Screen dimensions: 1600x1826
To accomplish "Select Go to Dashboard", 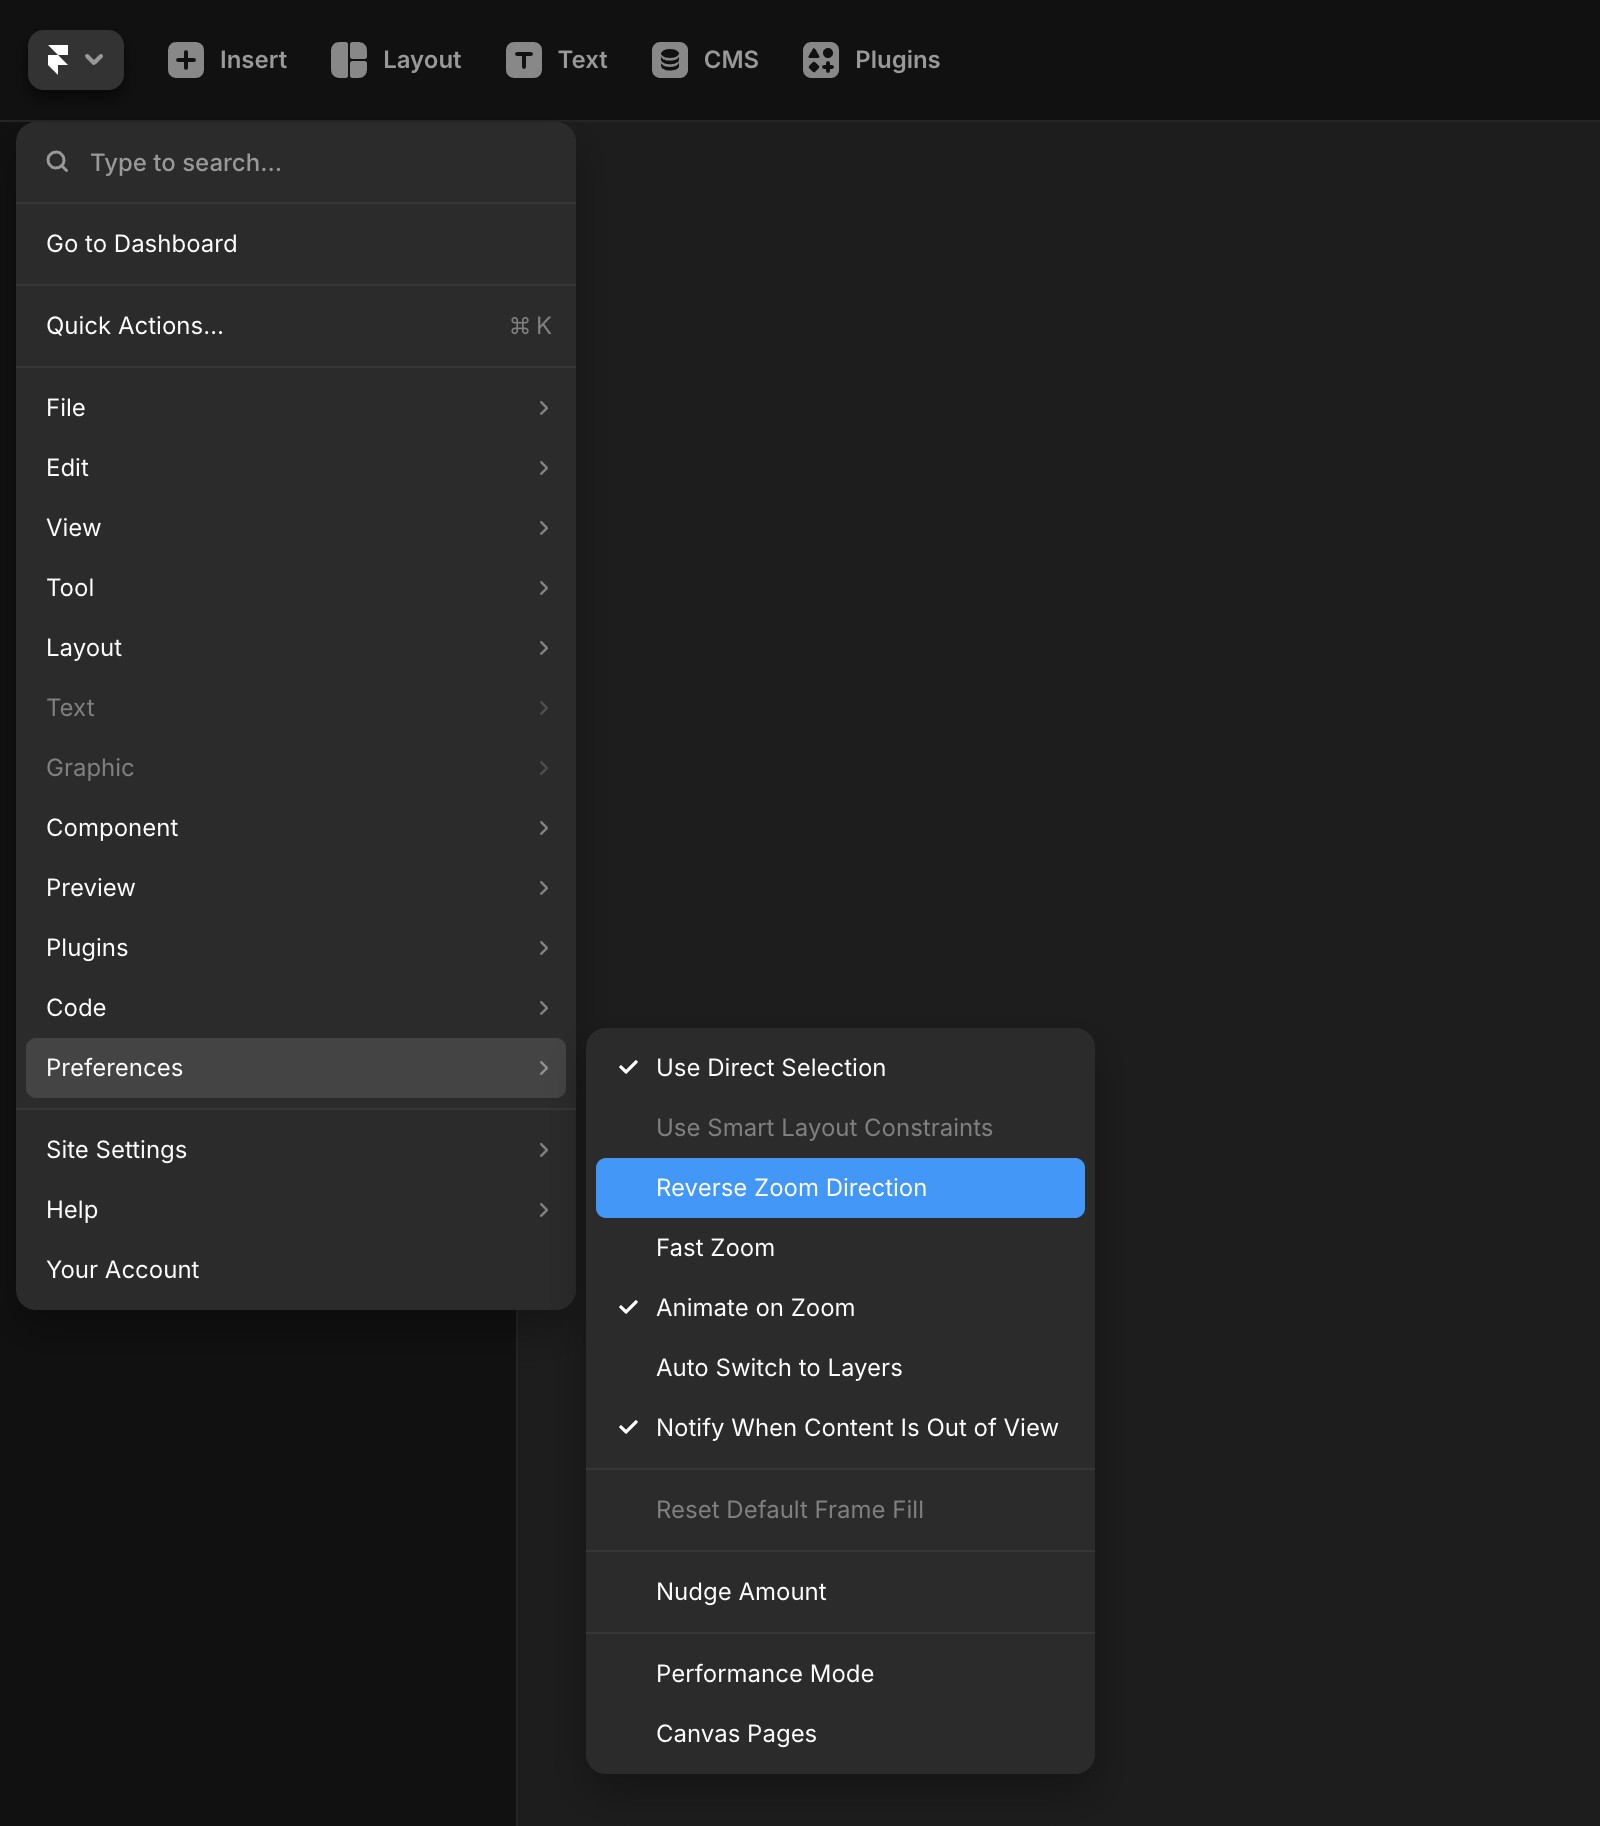I will (296, 244).
